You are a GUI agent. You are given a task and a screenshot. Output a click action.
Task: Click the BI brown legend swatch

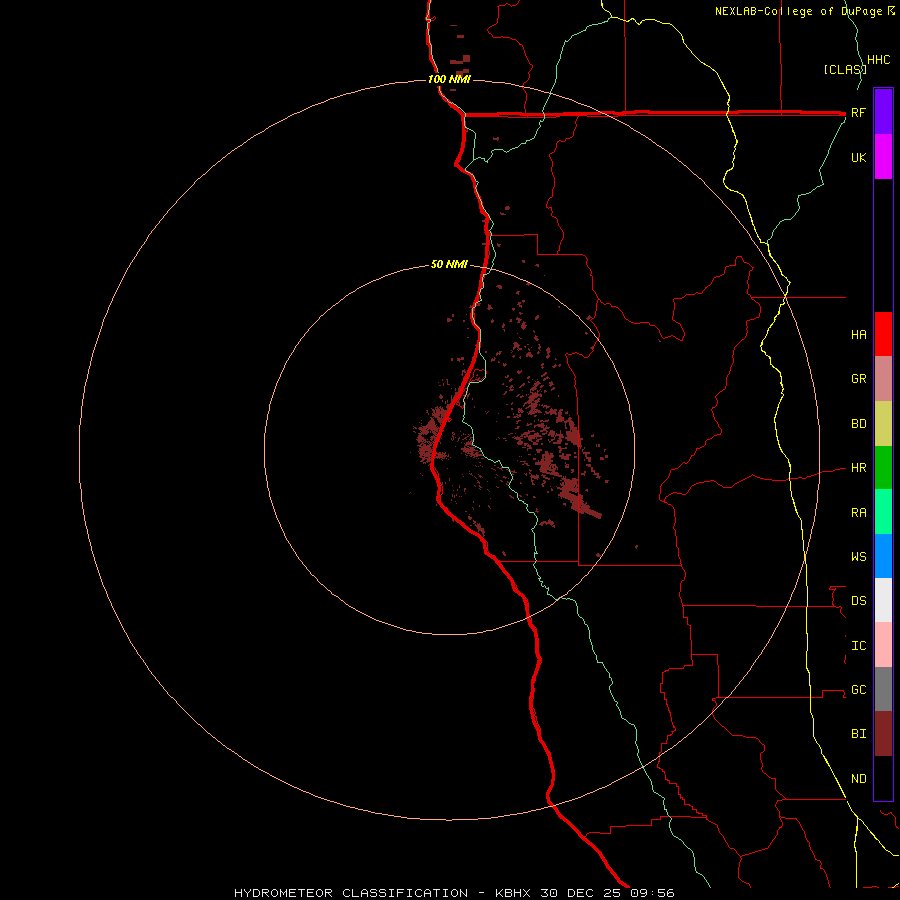(x=883, y=734)
